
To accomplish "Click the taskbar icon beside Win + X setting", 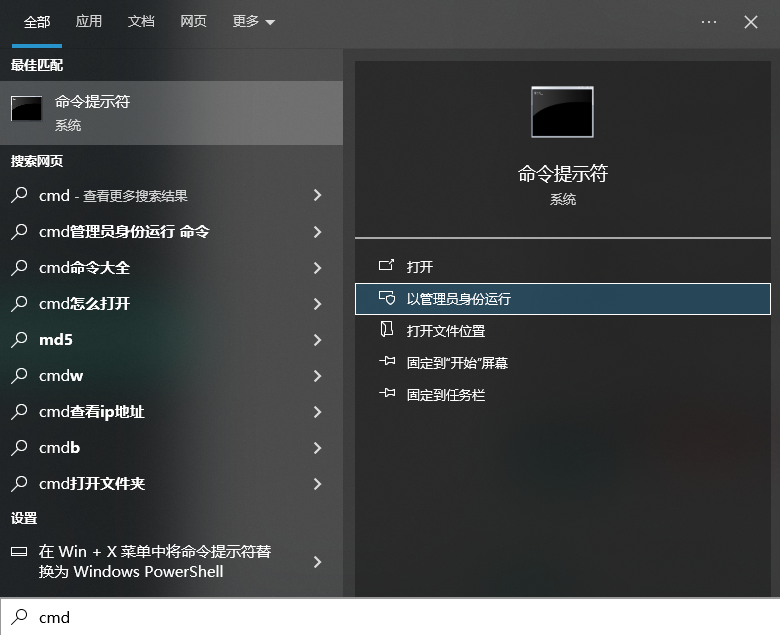I will click(x=19, y=551).
